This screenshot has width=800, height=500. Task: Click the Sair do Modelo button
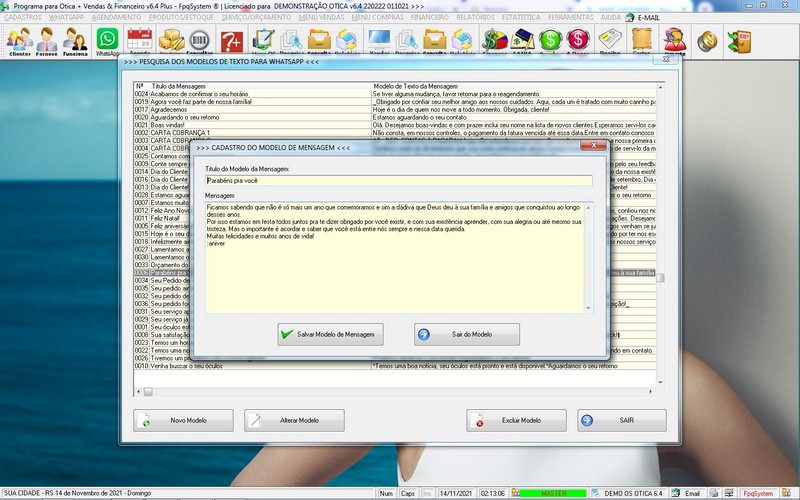coord(467,334)
